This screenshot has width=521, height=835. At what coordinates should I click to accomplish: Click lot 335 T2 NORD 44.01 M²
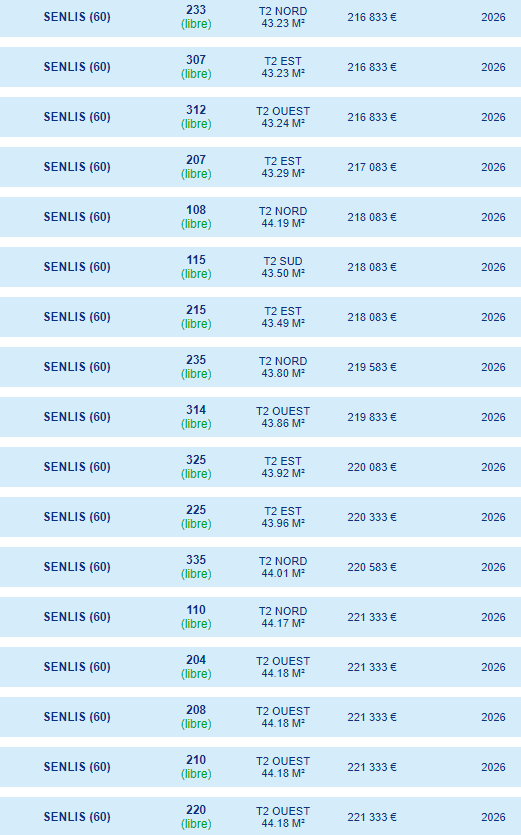click(260, 567)
